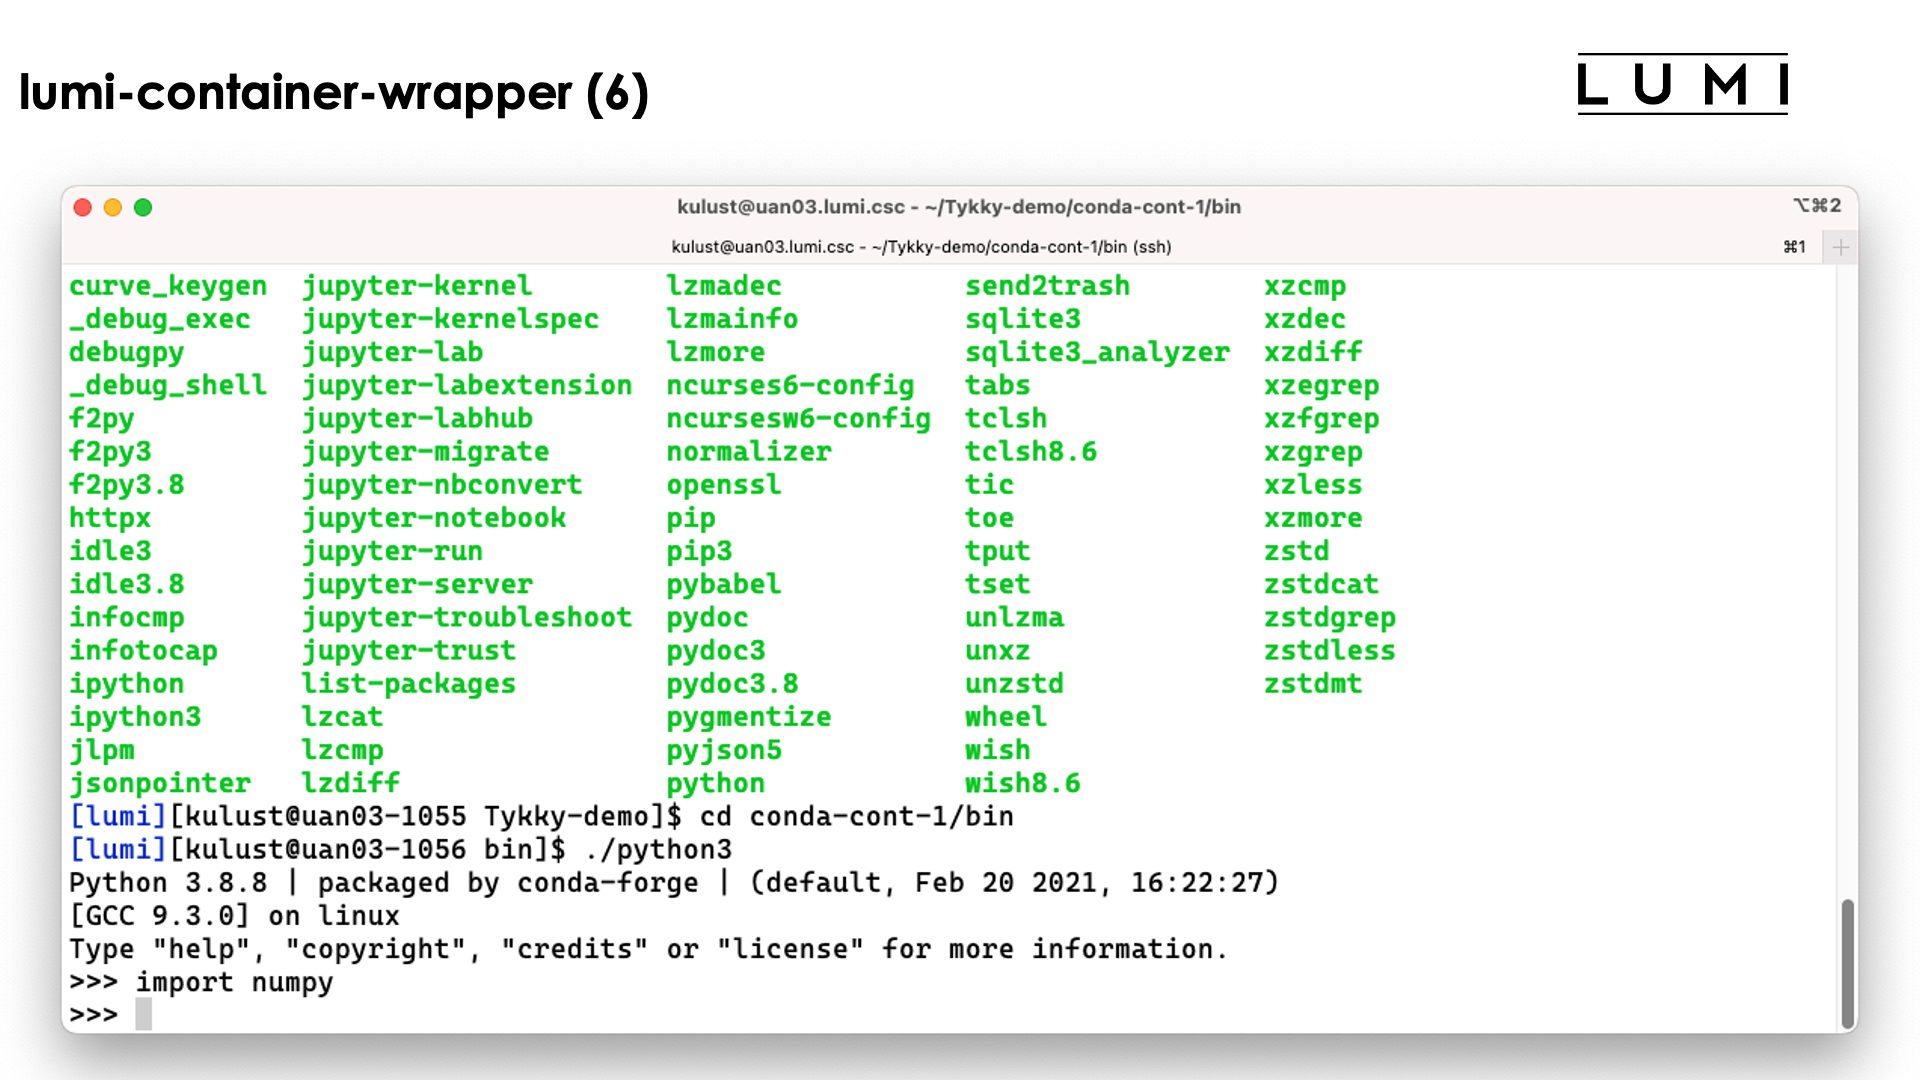Add a new terminal tab with plus icon
This screenshot has width=1920, height=1080.
(1840, 247)
